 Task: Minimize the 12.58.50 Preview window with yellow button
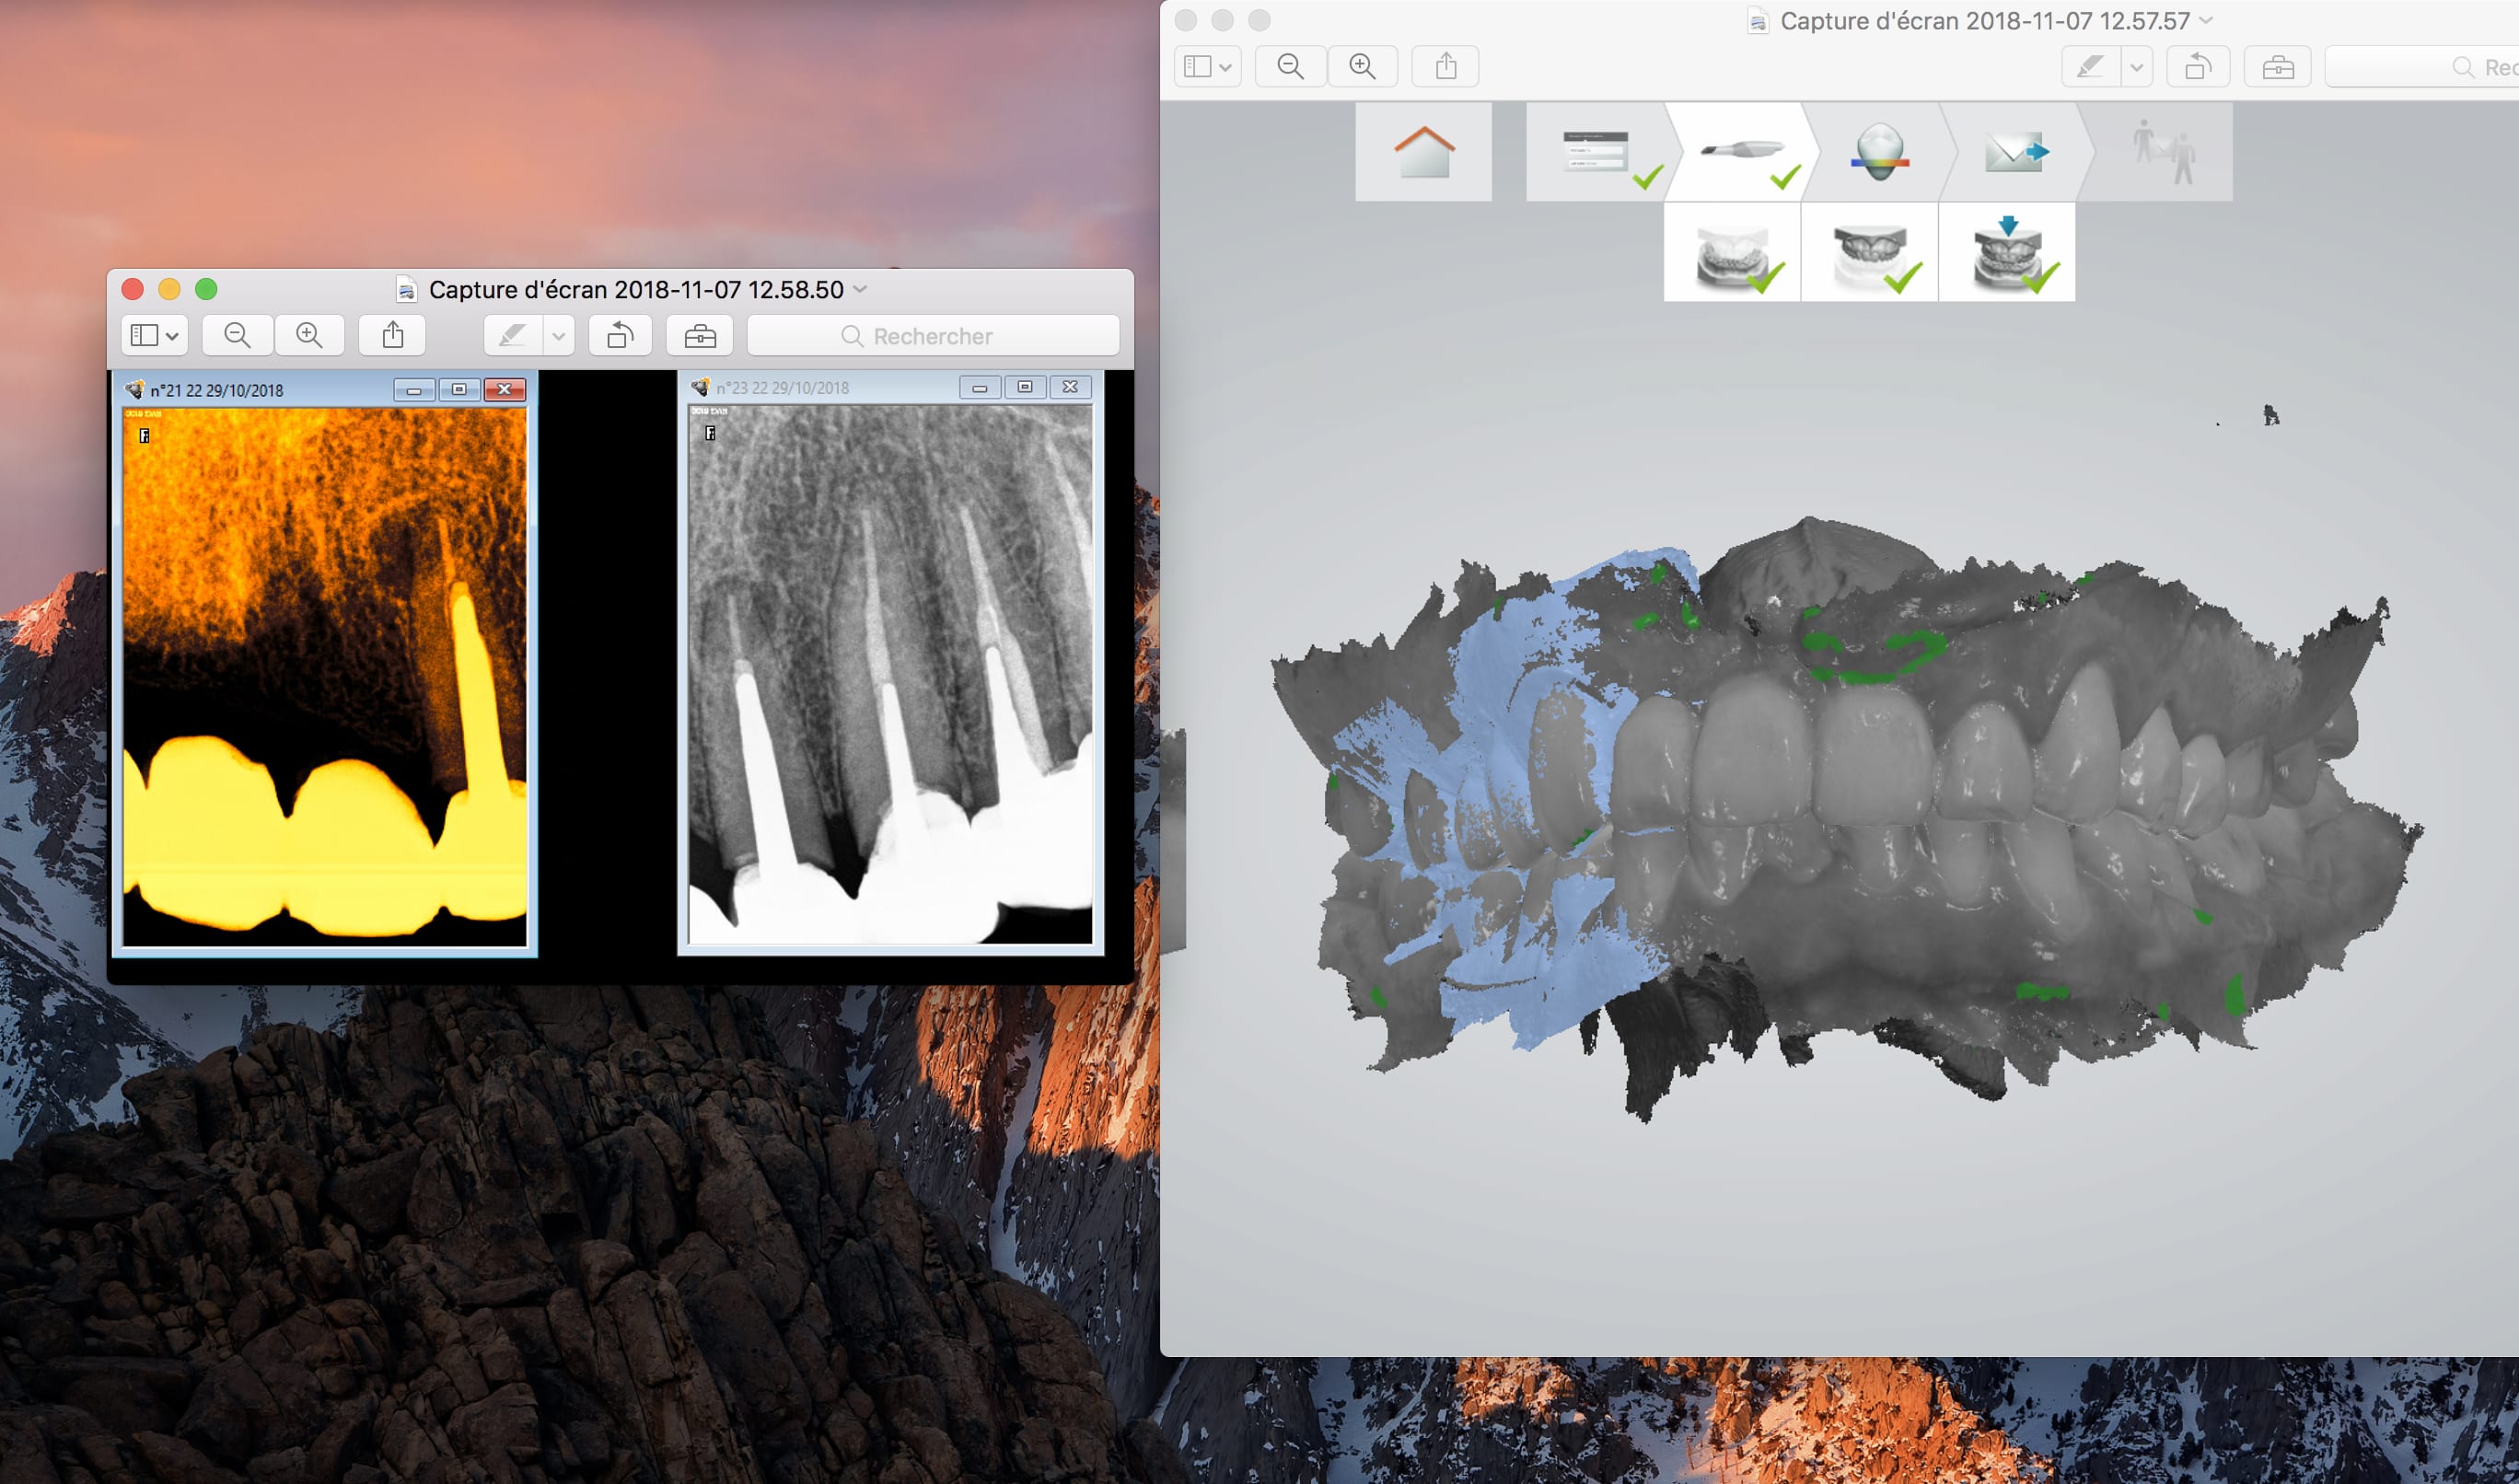(169, 289)
